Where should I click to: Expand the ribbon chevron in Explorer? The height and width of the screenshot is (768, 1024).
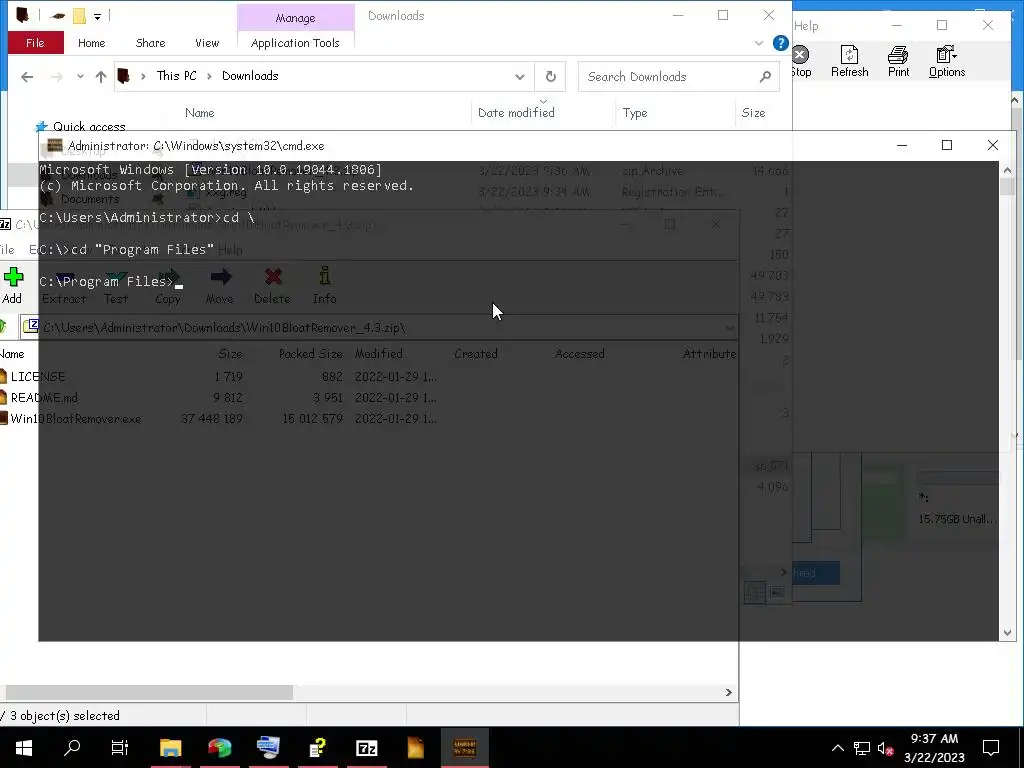(x=758, y=43)
